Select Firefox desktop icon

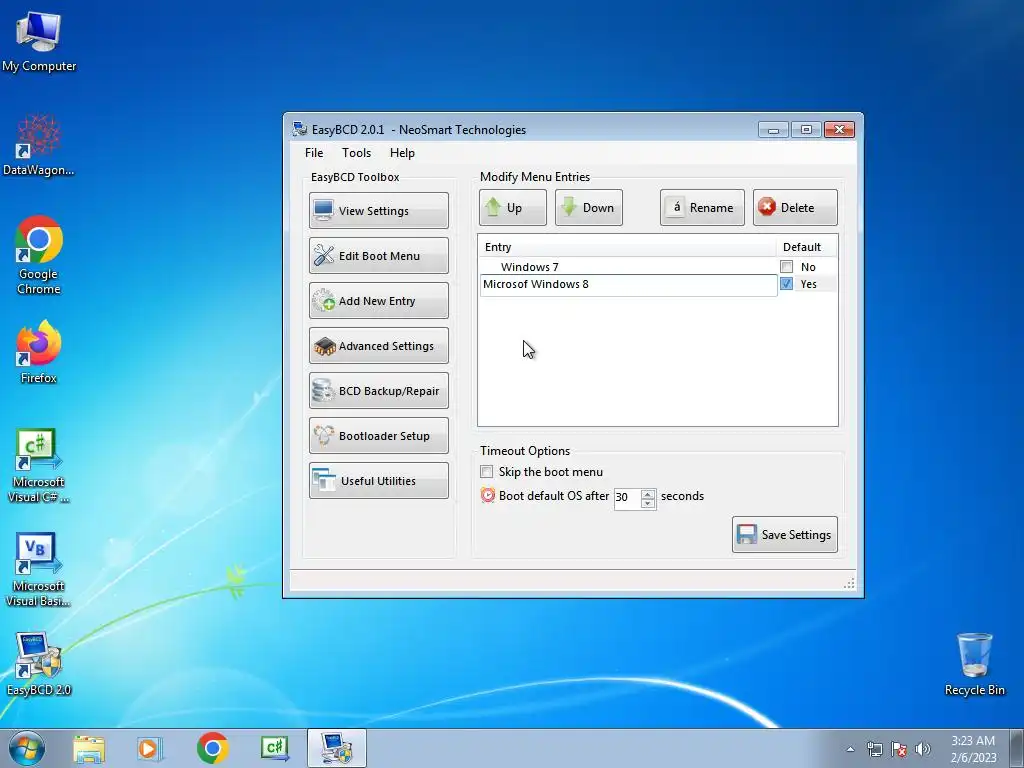coord(39,352)
